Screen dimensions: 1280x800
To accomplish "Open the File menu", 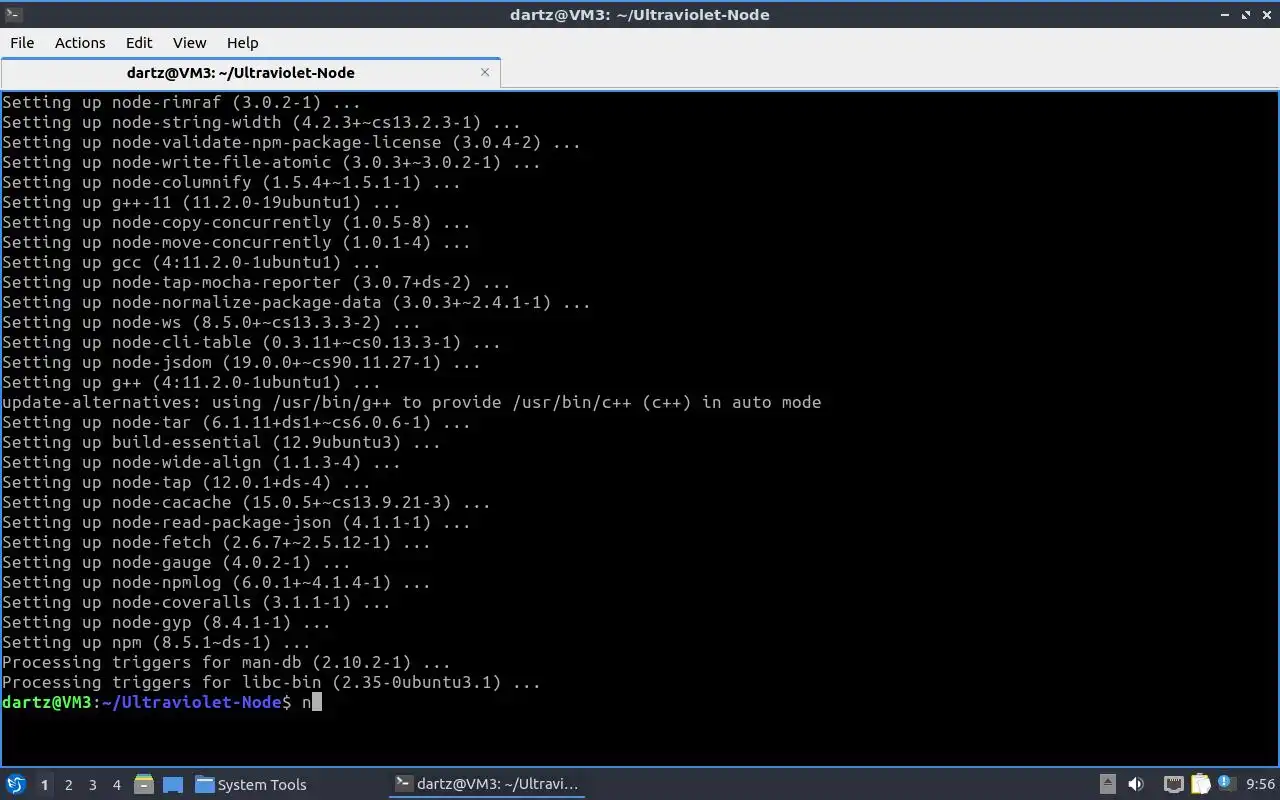I will coord(22,42).
